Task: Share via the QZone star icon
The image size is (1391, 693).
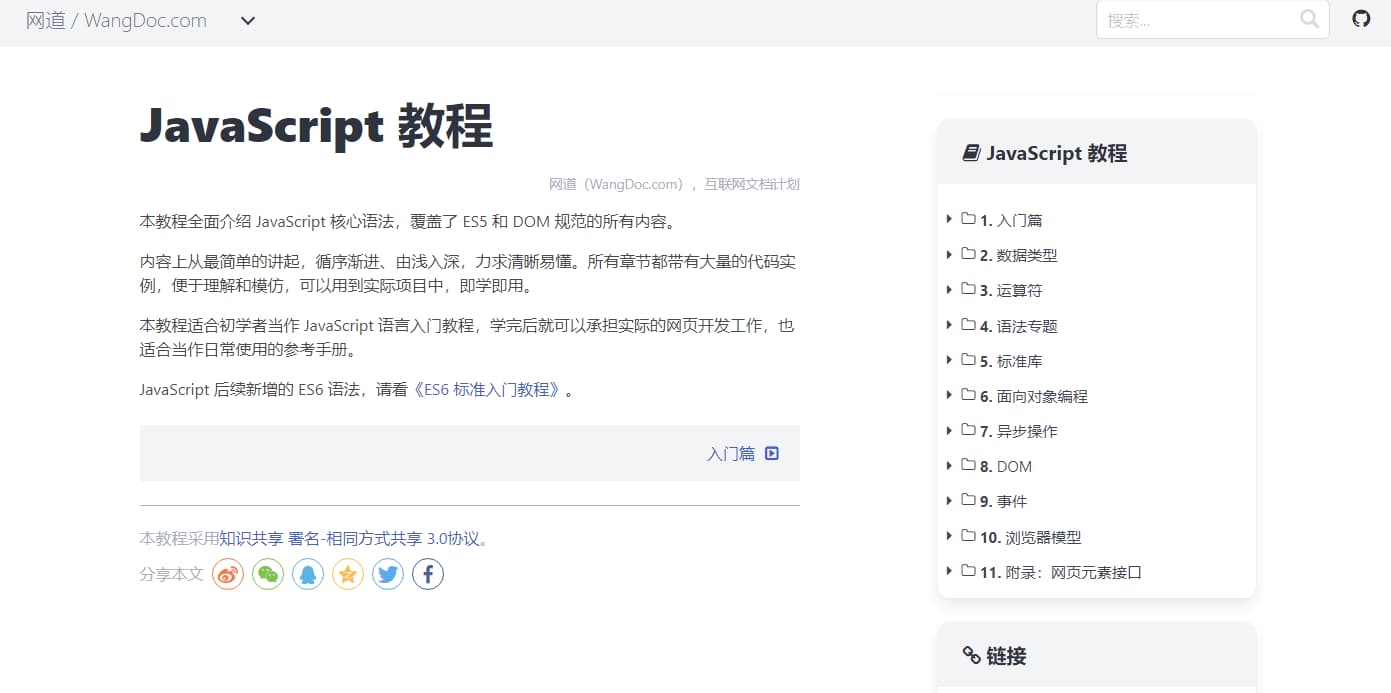Action: point(348,574)
